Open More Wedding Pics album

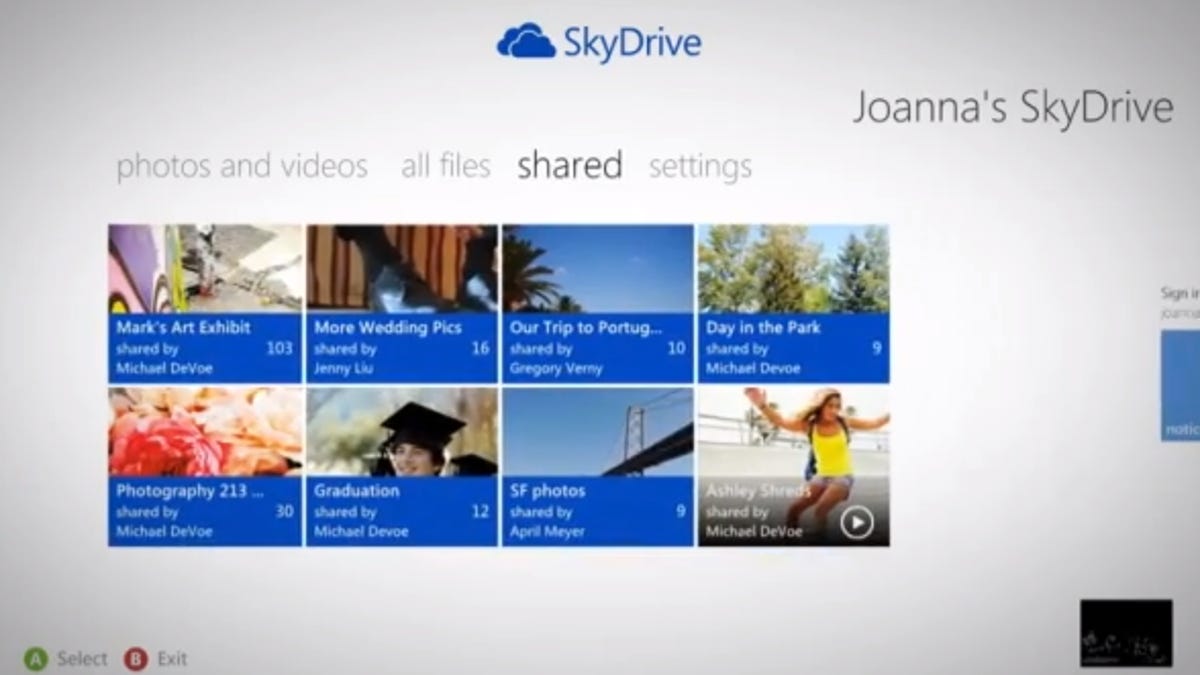[401, 304]
